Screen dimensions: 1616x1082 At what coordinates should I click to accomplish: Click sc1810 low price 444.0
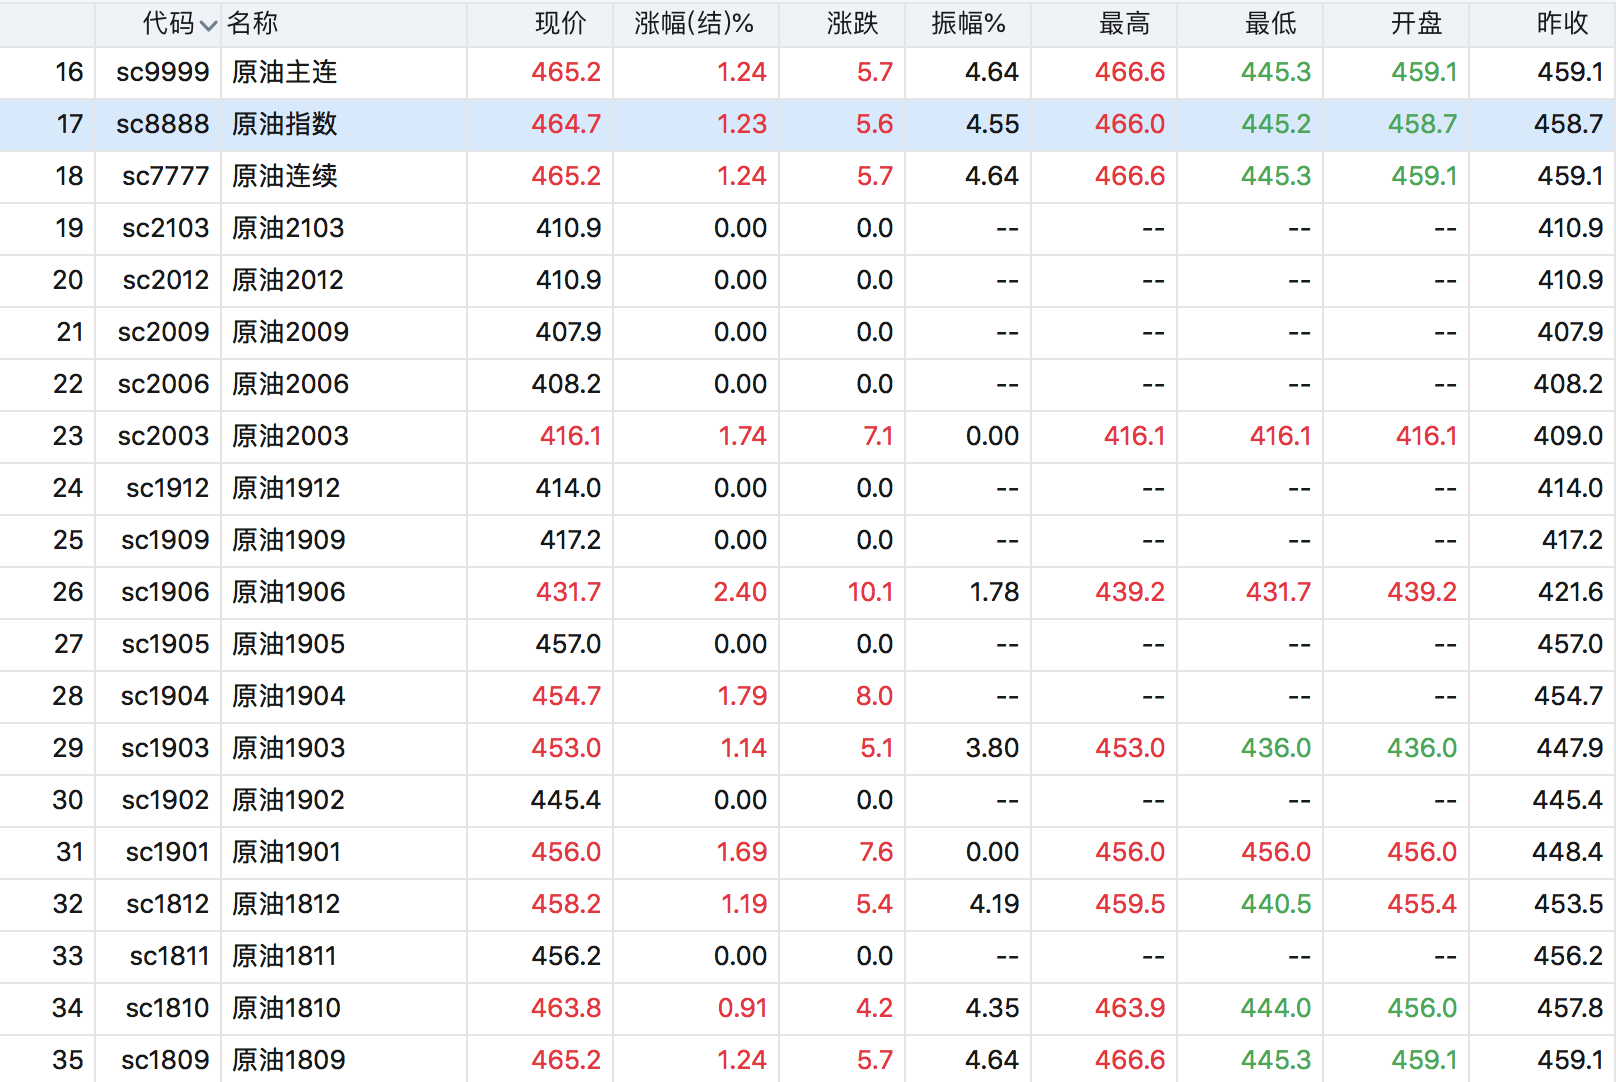click(x=1276, y=1008)
